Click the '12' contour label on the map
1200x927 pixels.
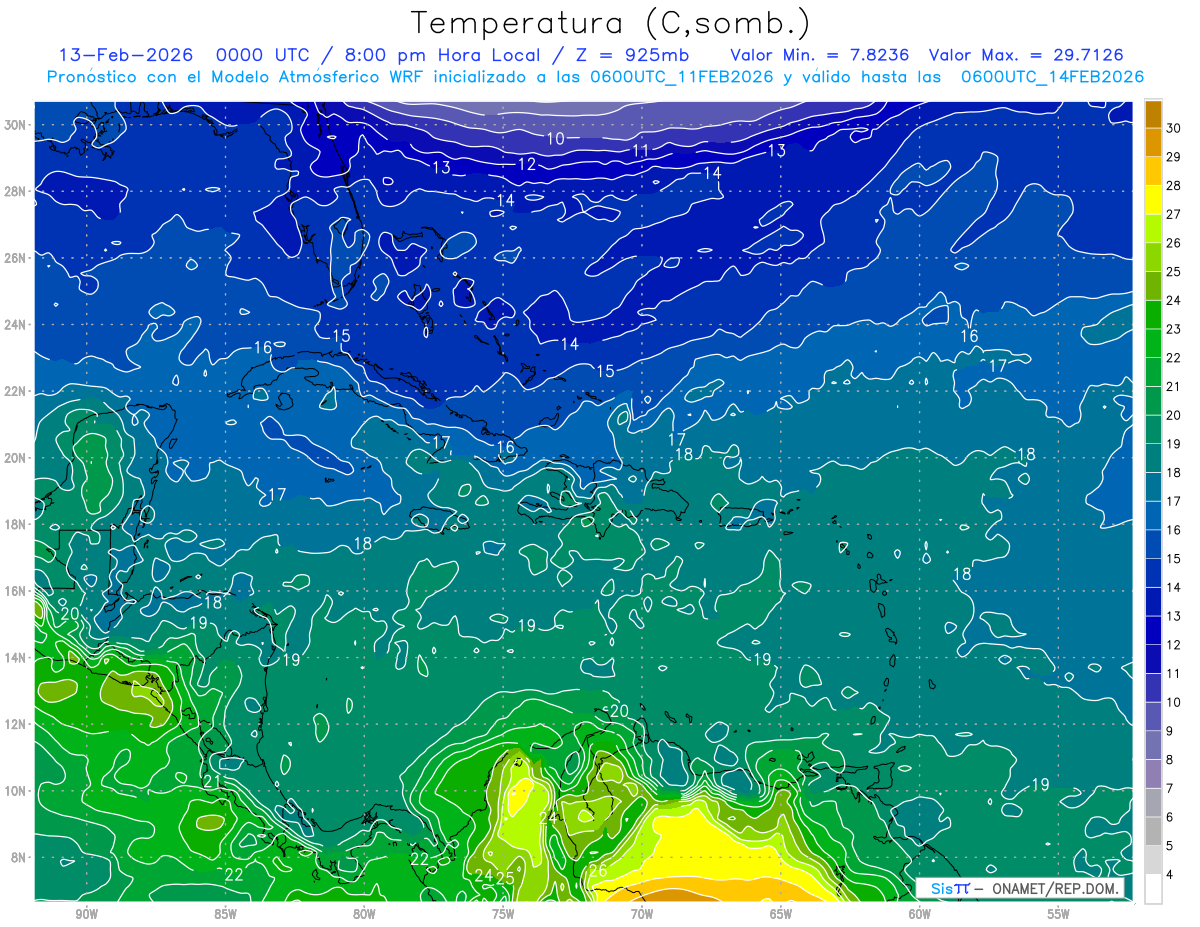tap(527, 164)
